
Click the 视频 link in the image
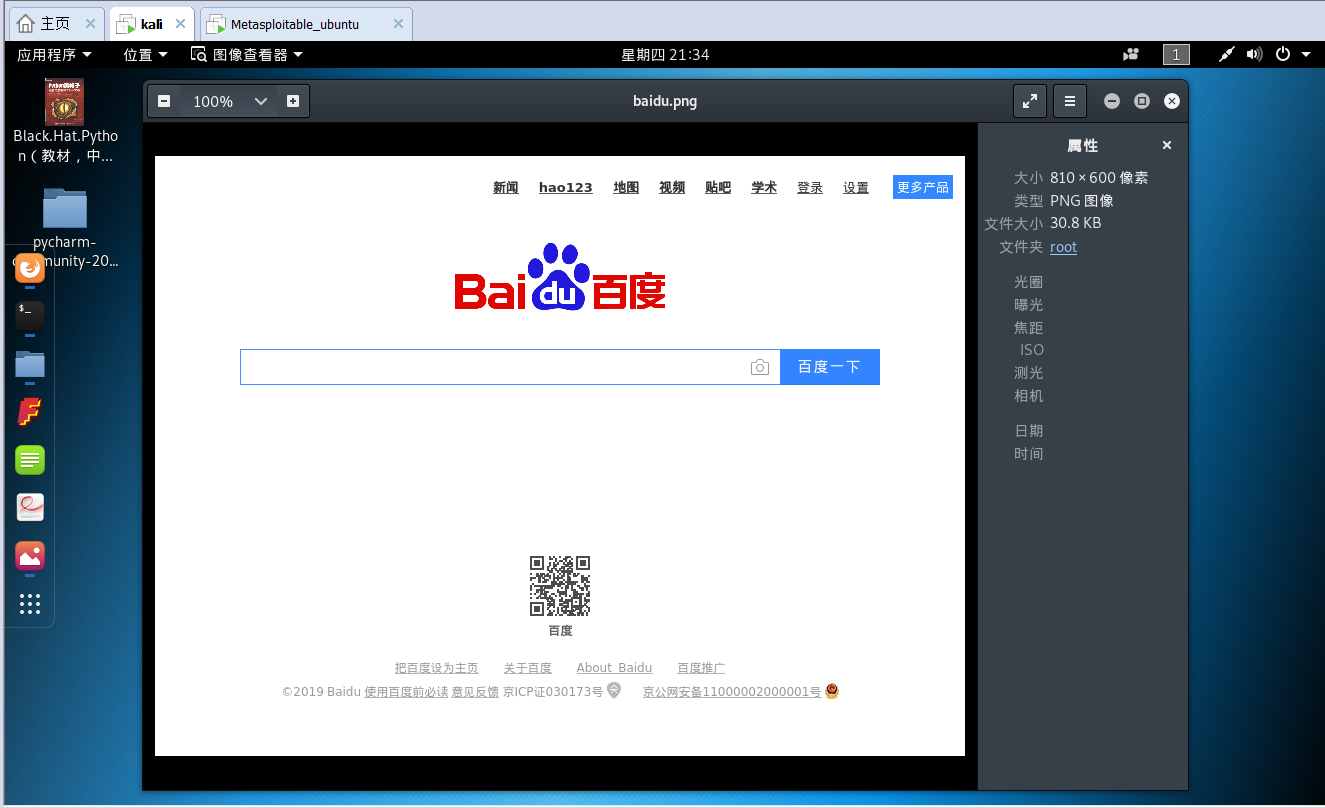(x=672, y=187)
